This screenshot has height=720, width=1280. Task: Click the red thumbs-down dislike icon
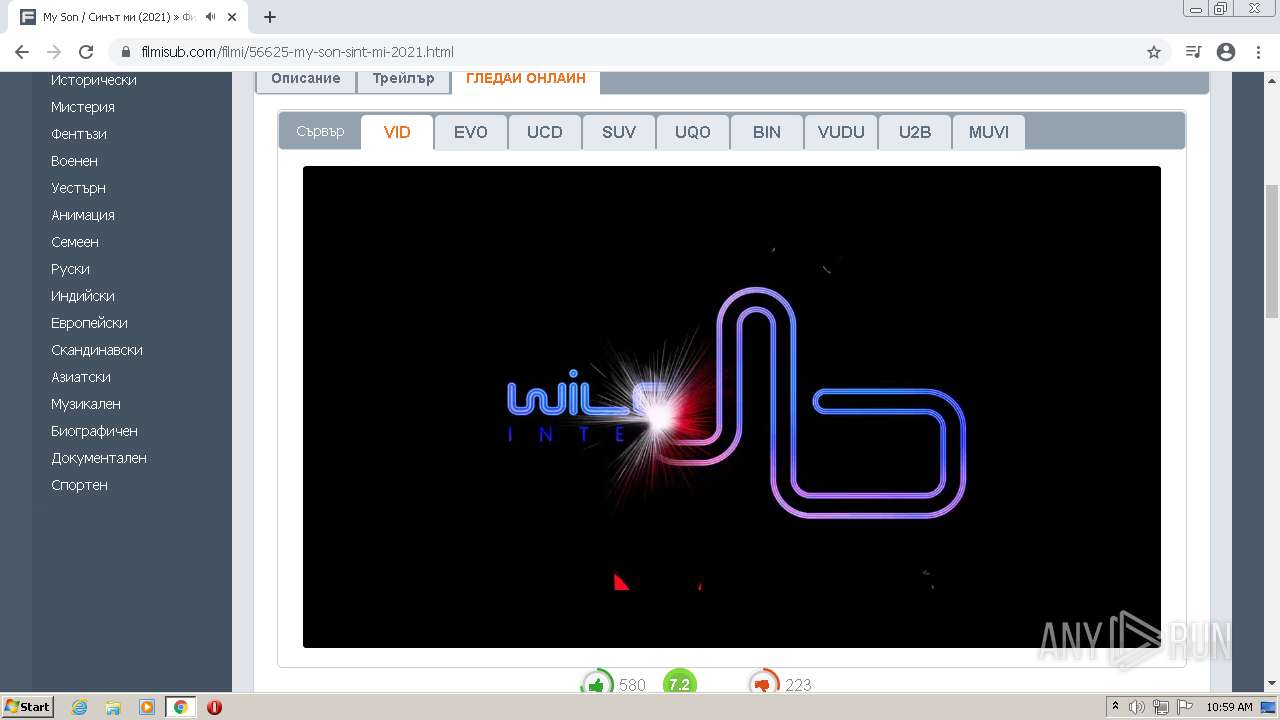[764, 684]
